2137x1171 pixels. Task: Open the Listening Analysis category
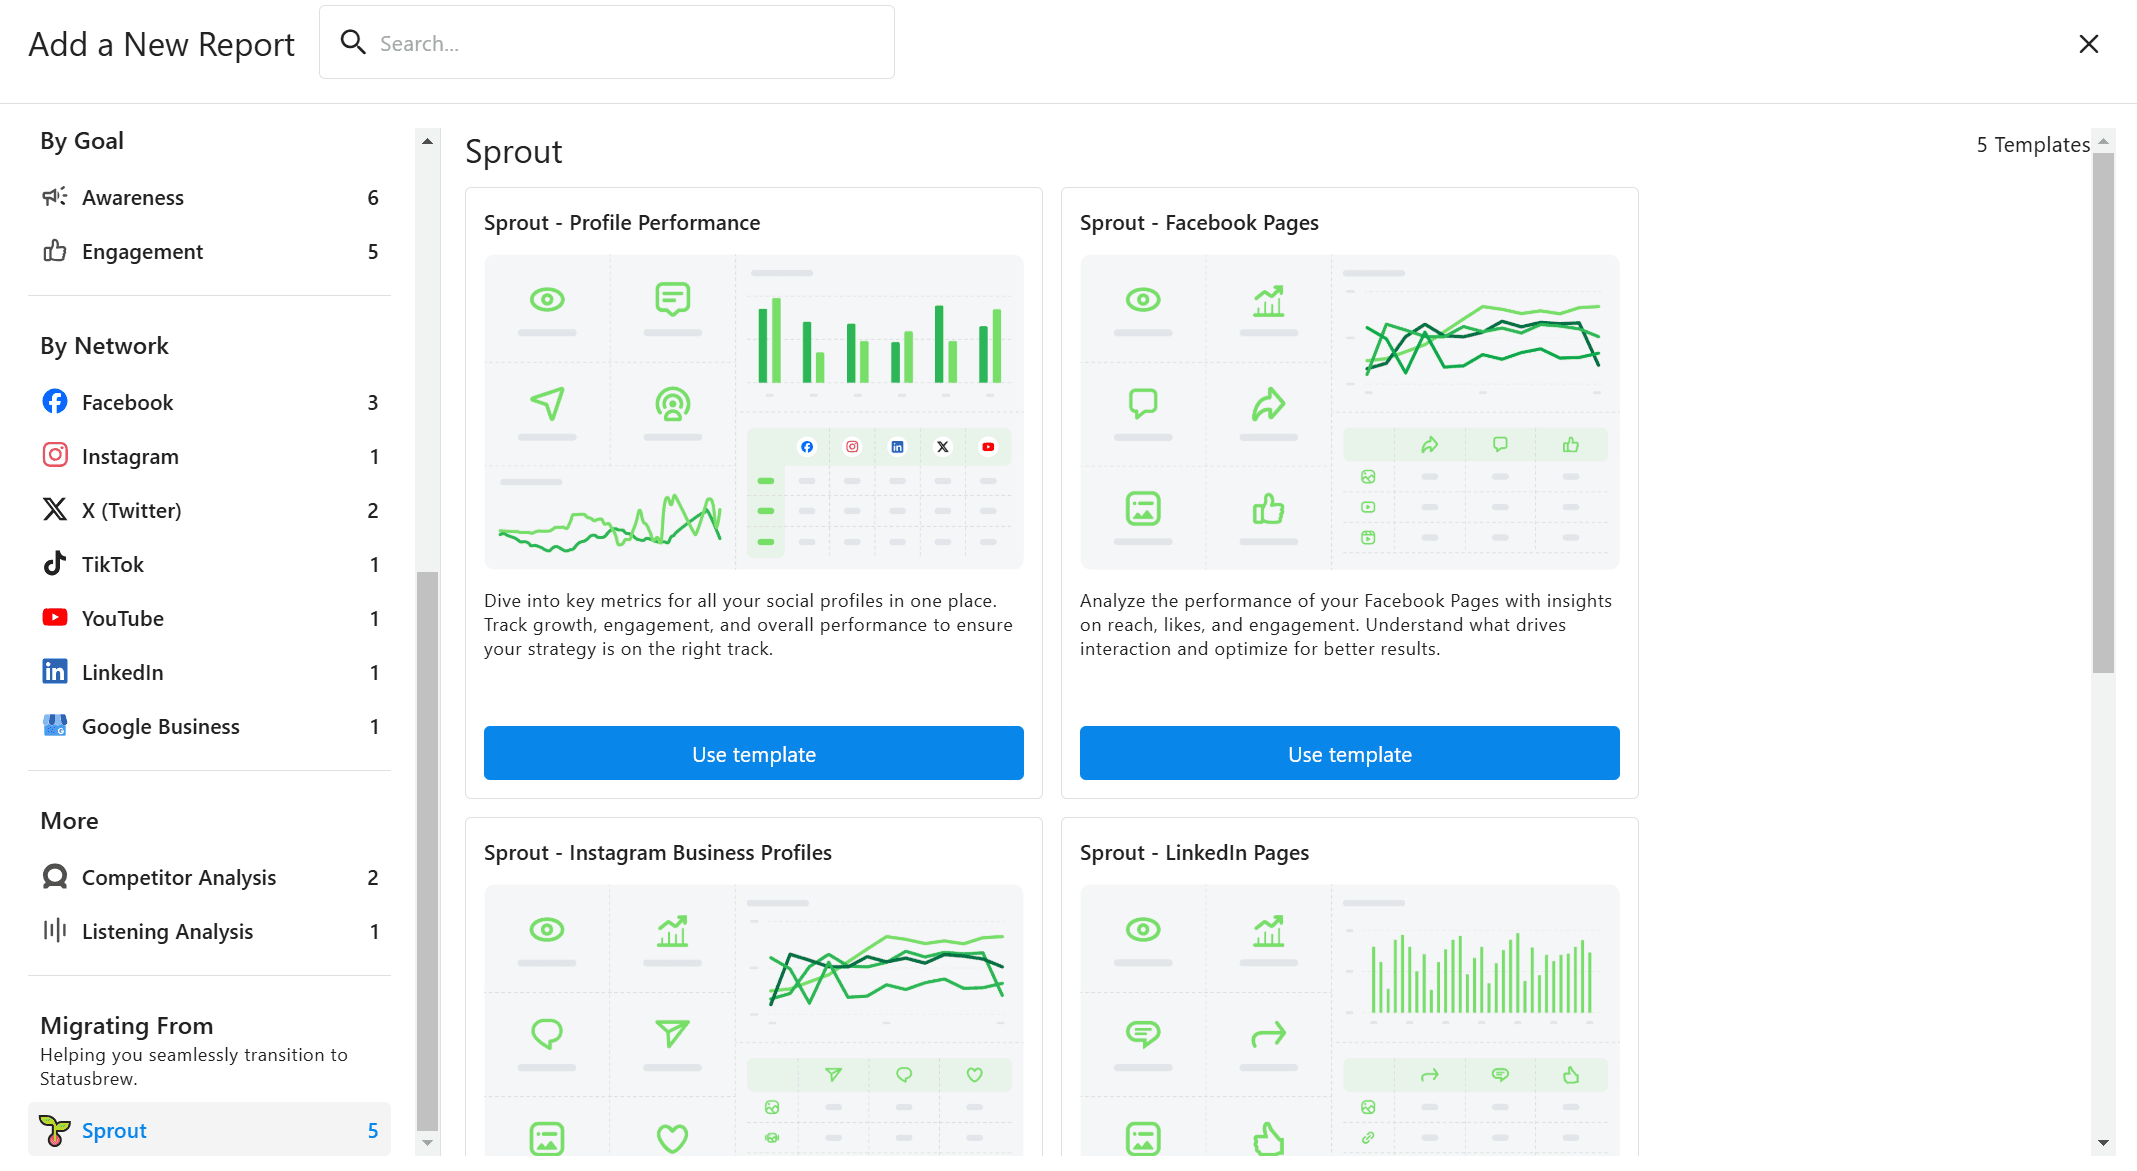click(x=167, y=932)
